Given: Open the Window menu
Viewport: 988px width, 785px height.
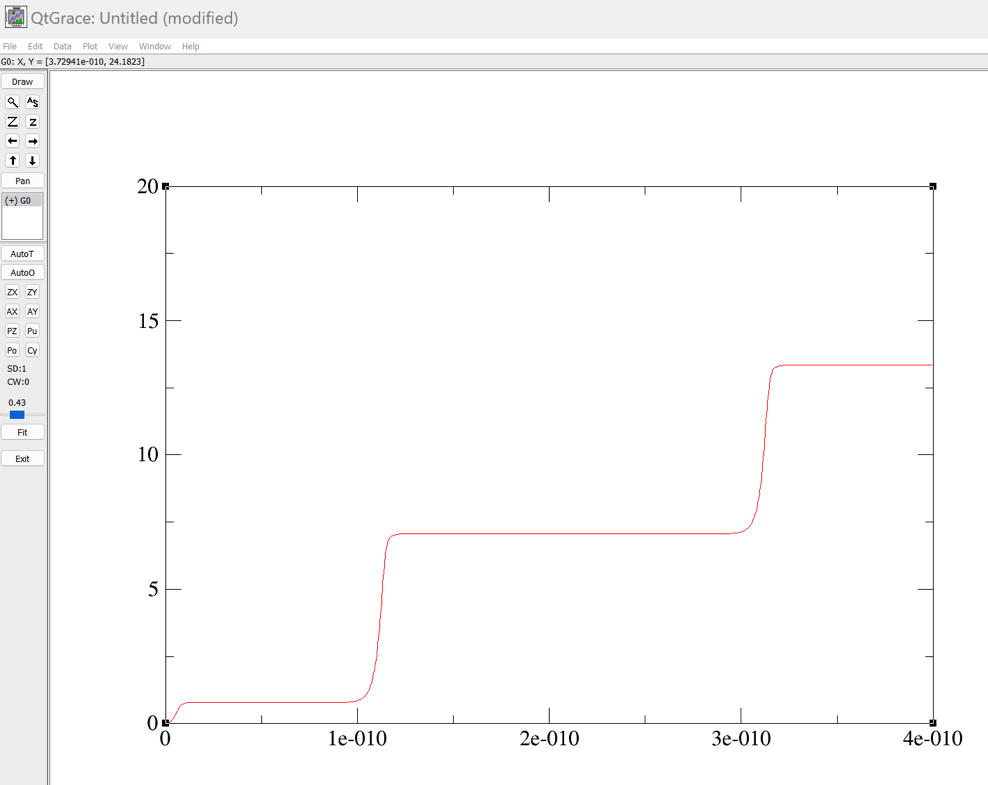Looking at the screenshot, I should click(155, 46).
